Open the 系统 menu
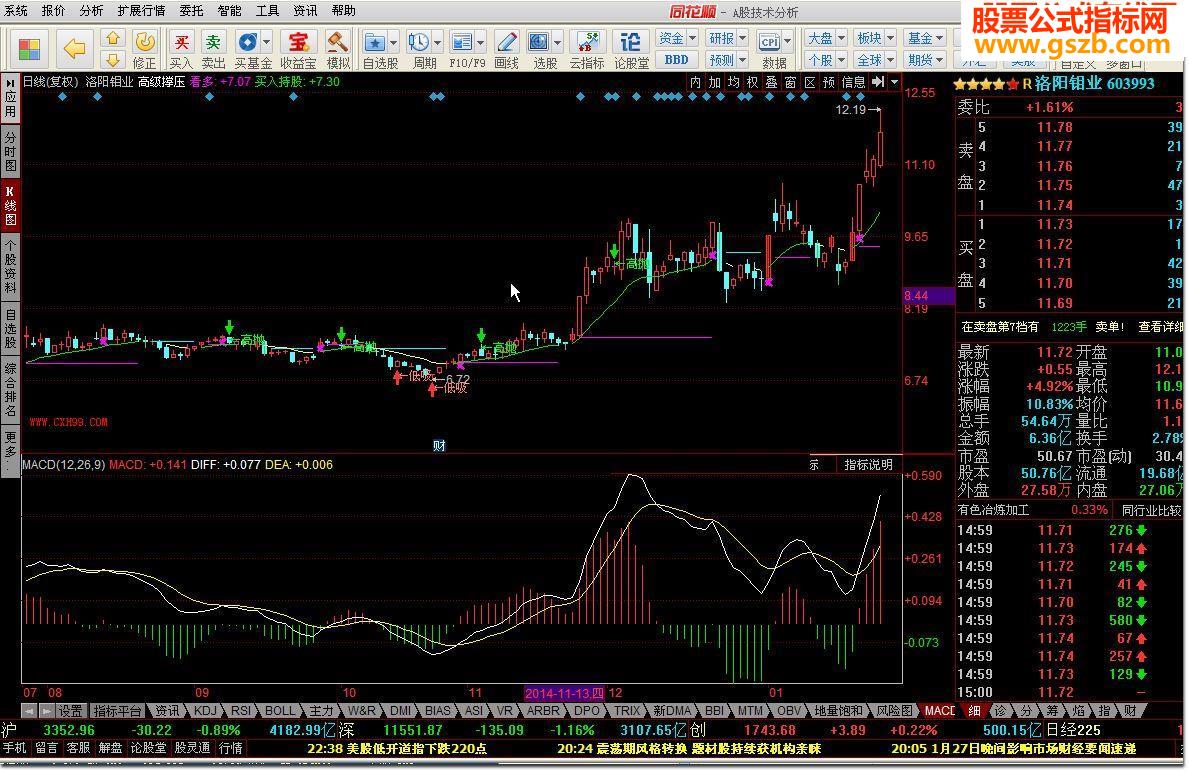 (16, 11)
